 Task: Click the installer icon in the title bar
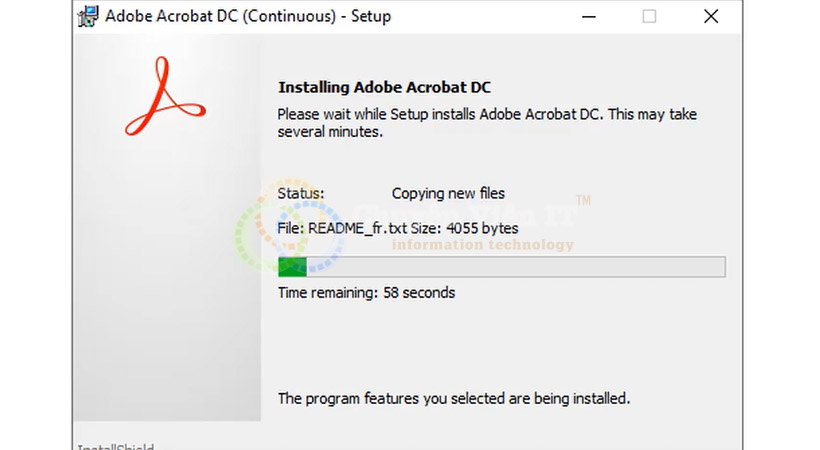88,16
